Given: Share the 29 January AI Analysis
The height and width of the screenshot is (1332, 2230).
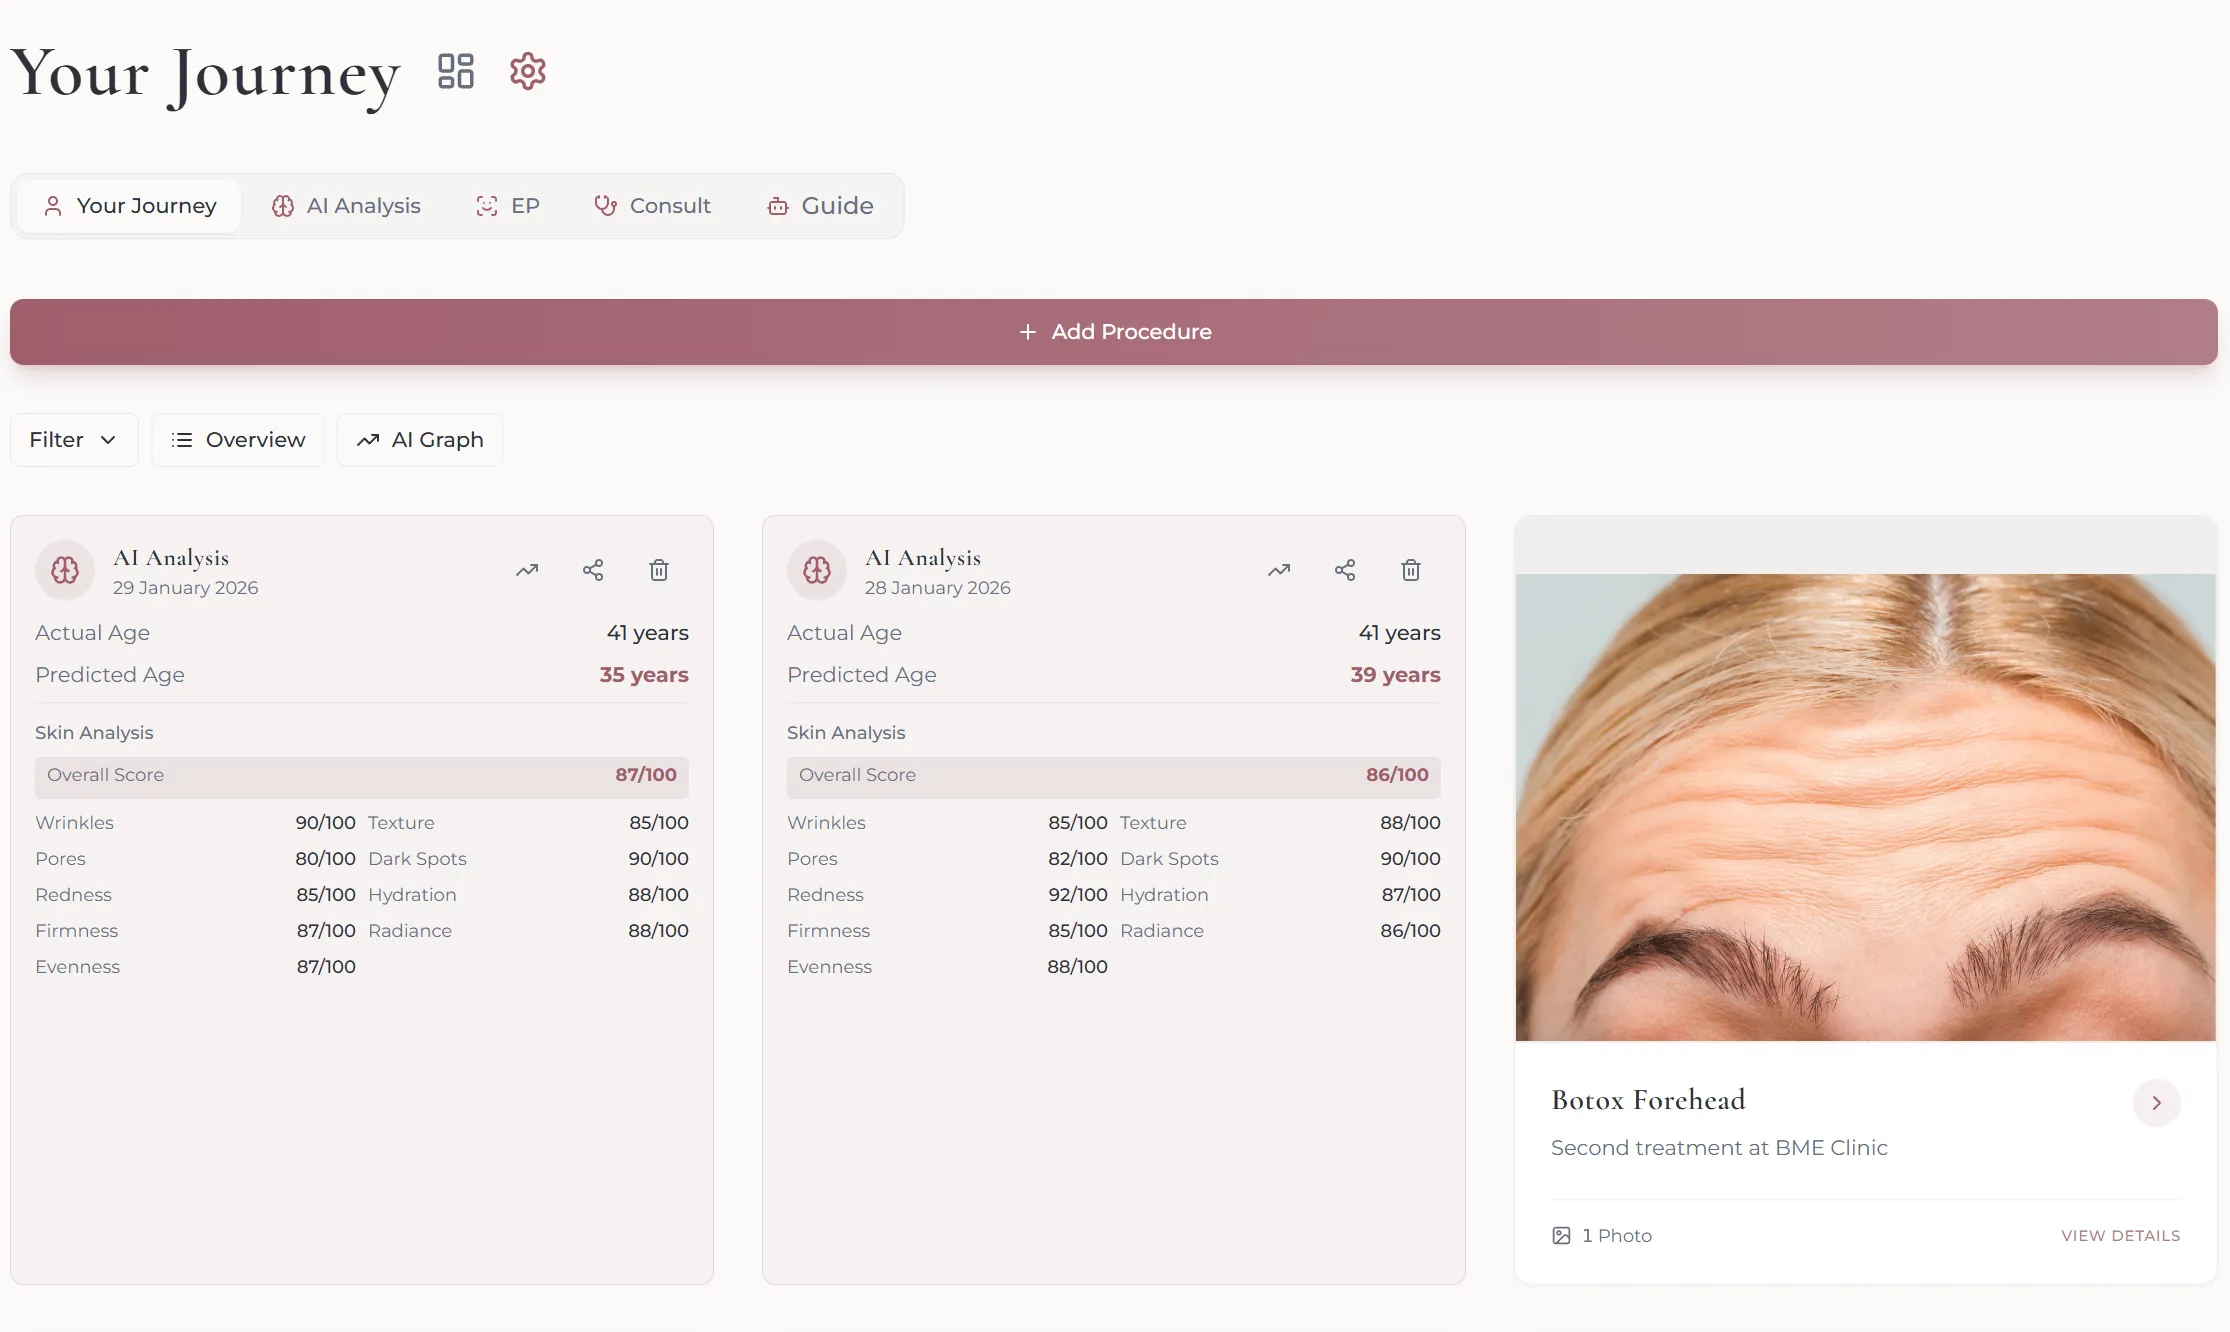Looking at the screenshot, I should tap(593, 570).
